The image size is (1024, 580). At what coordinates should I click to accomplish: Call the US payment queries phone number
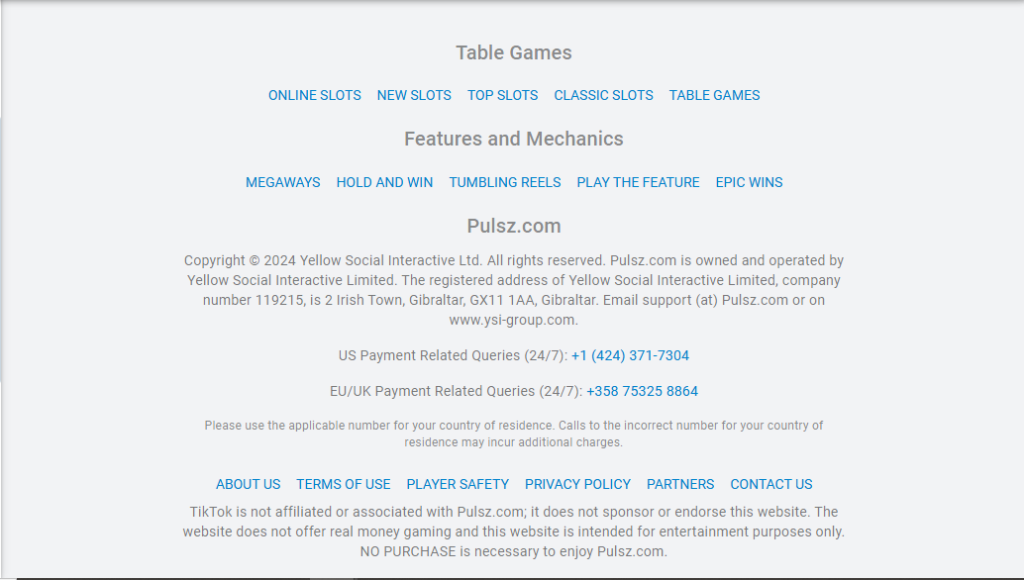[630, 355]
